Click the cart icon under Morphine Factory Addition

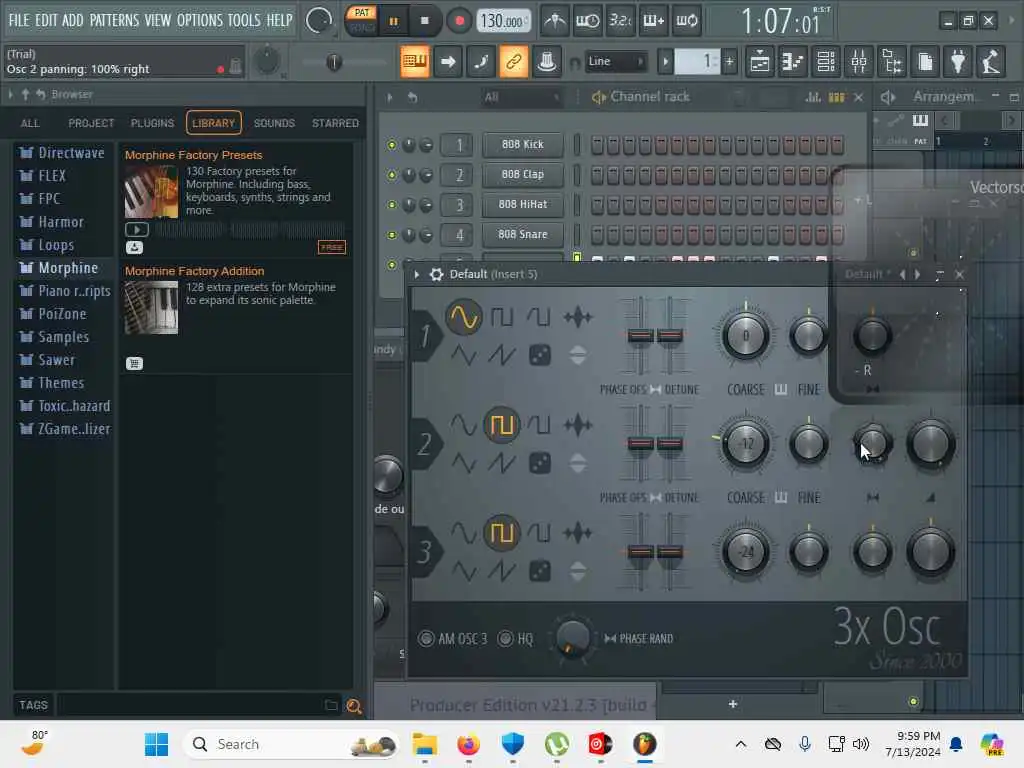[x=135, y=363]
